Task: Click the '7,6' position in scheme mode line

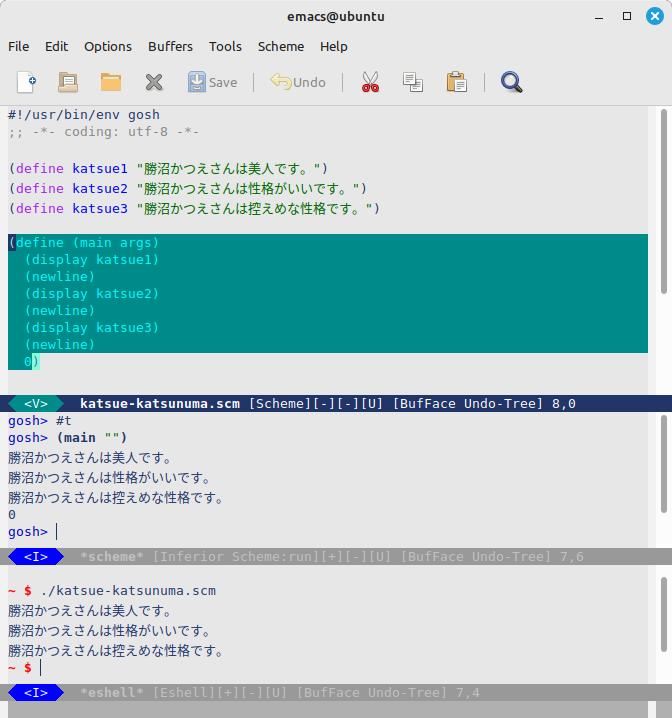Action: pyautogui.click(x=572, y=557)
